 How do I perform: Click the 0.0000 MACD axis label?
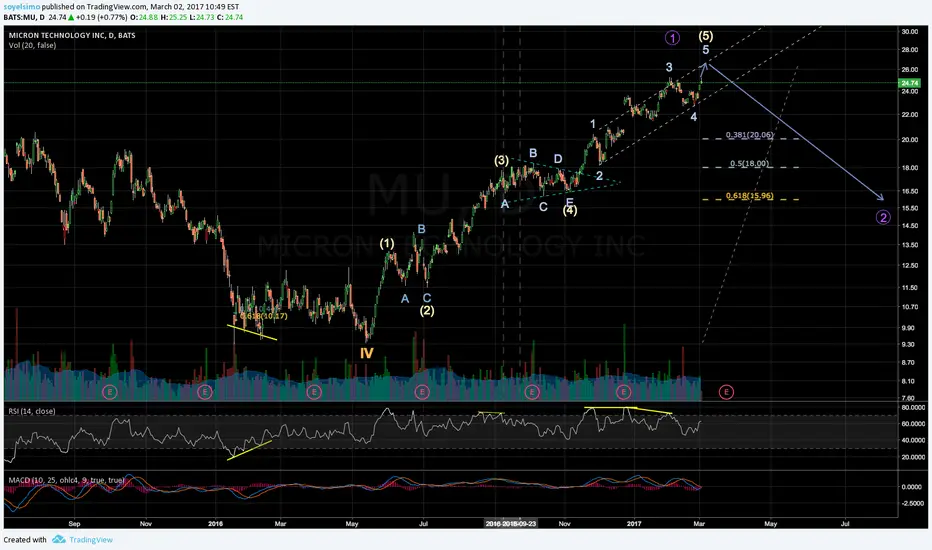(x=912, y=486)
